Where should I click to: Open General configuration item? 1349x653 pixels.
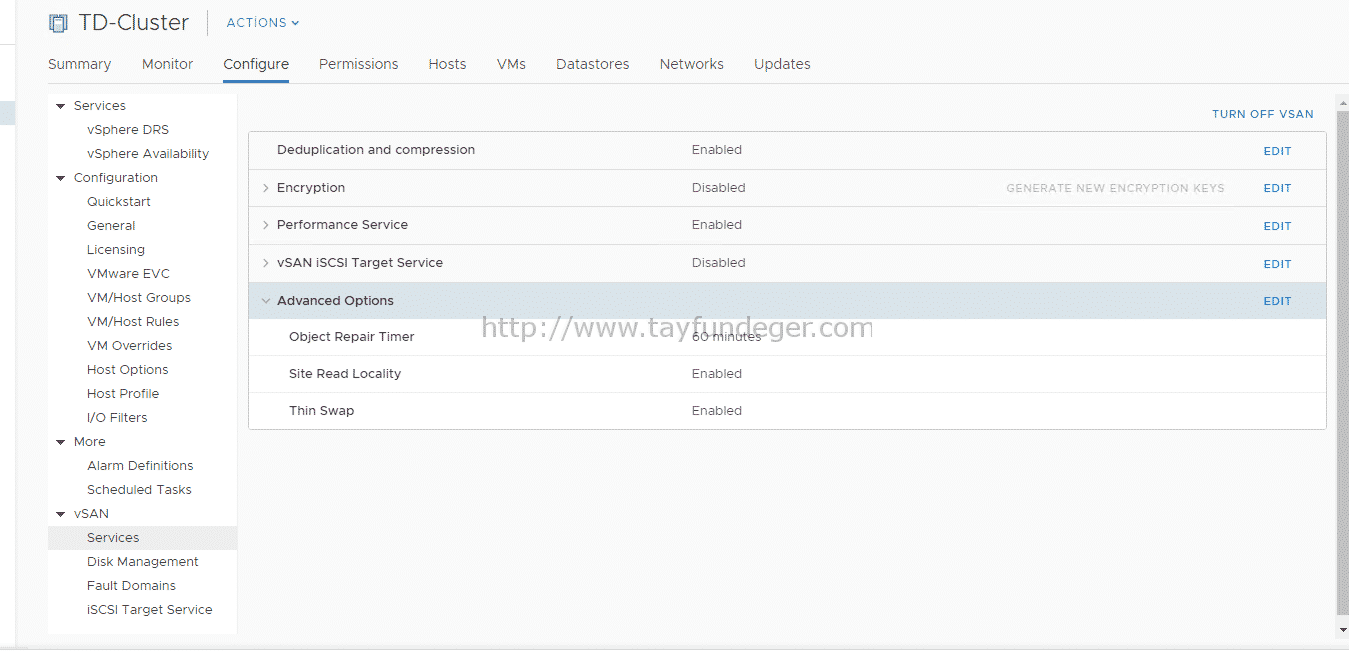[x=111, y=226]
